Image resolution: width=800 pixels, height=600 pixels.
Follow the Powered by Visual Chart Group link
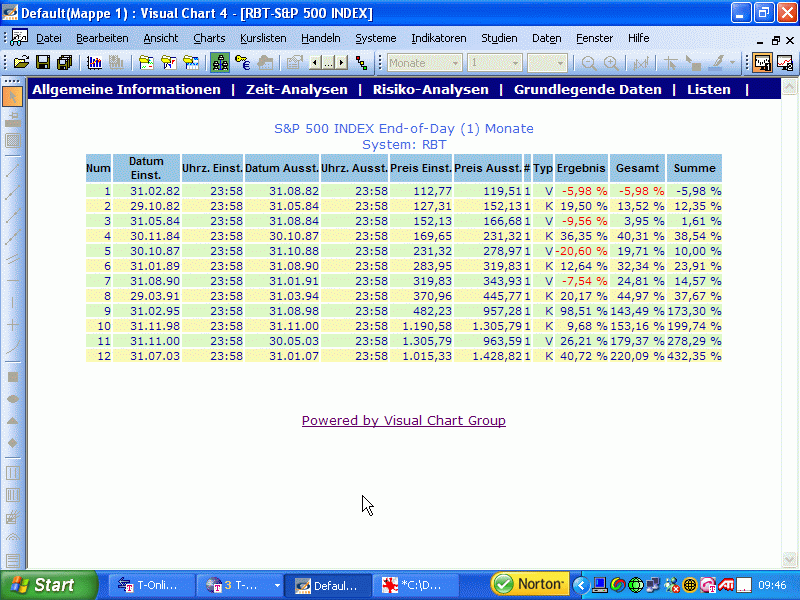(403, 420)
